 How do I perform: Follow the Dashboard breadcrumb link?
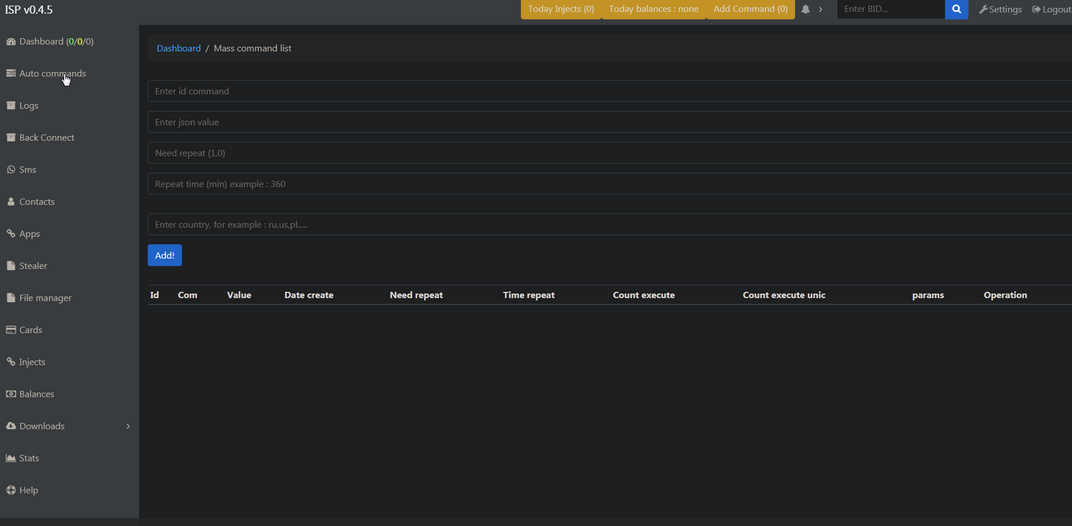coord(178,48)
